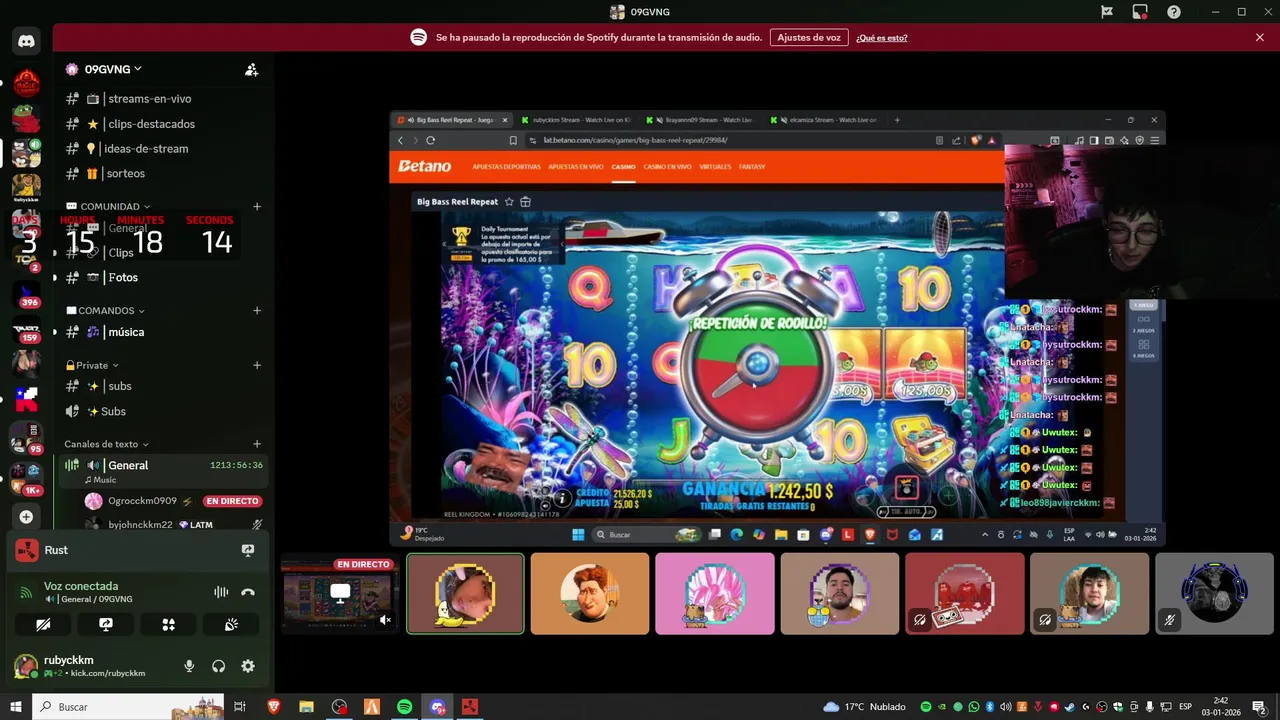This screenshot has width=1280, height=720.
Task: Add channel to COMANDOS category
Action: (257, 311)
